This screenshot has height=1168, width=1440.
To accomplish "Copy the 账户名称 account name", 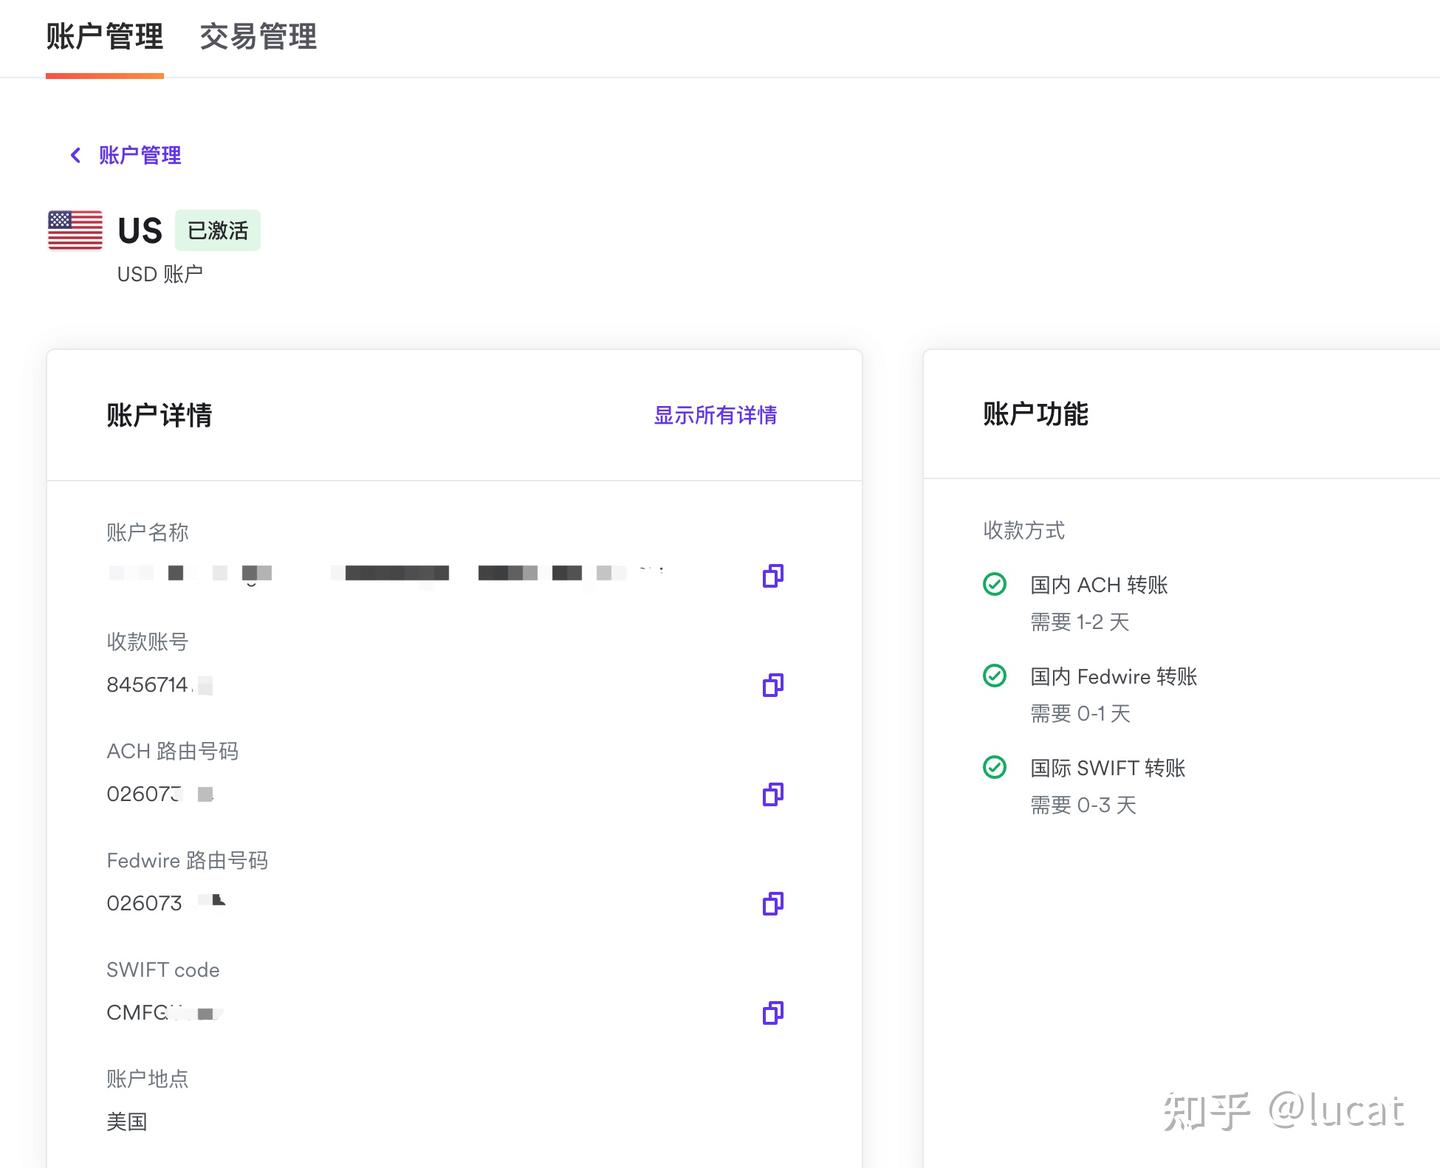I will 772,576.
